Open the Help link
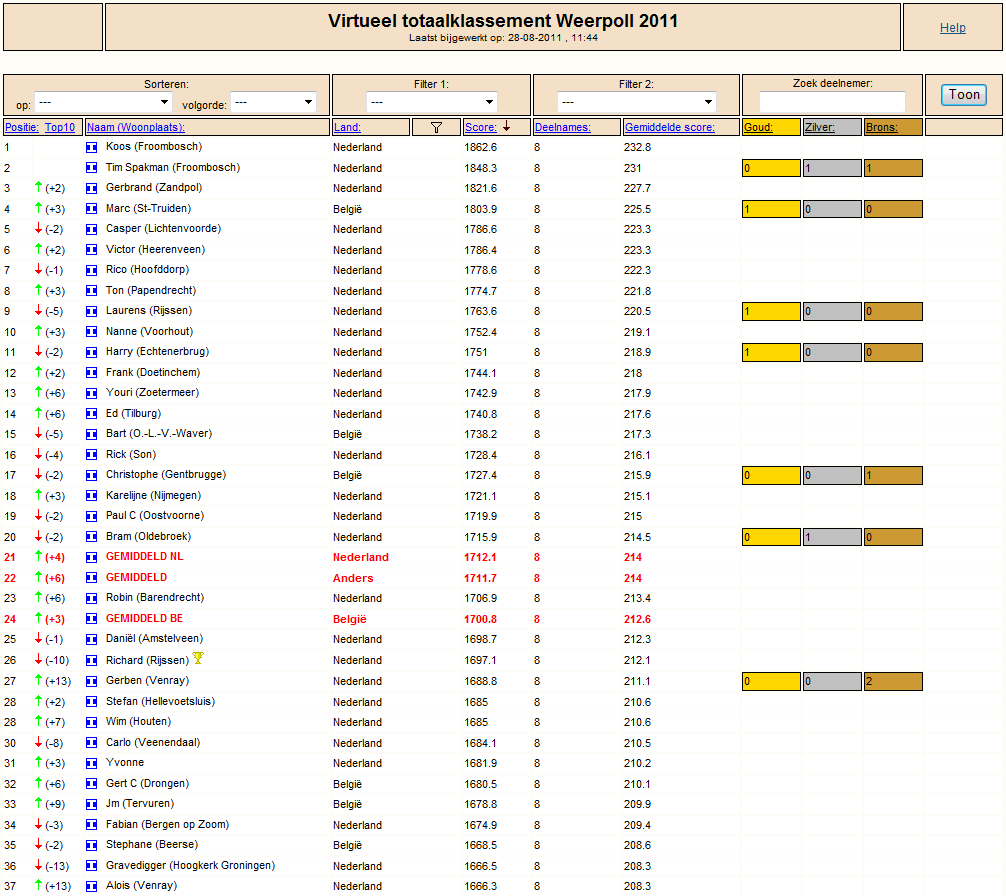1006x896 pixels. click(953, 28)
